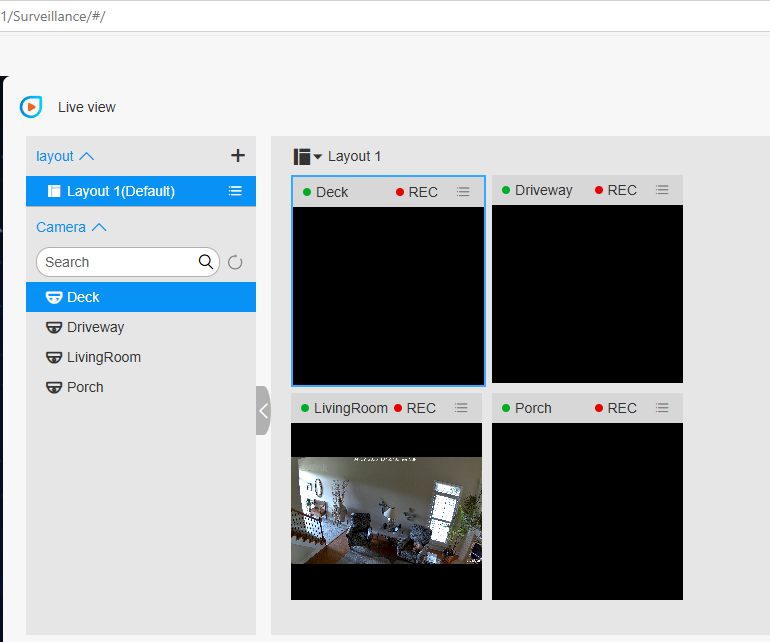Click the LivingRoom camera dome icon

click(54, 357)
